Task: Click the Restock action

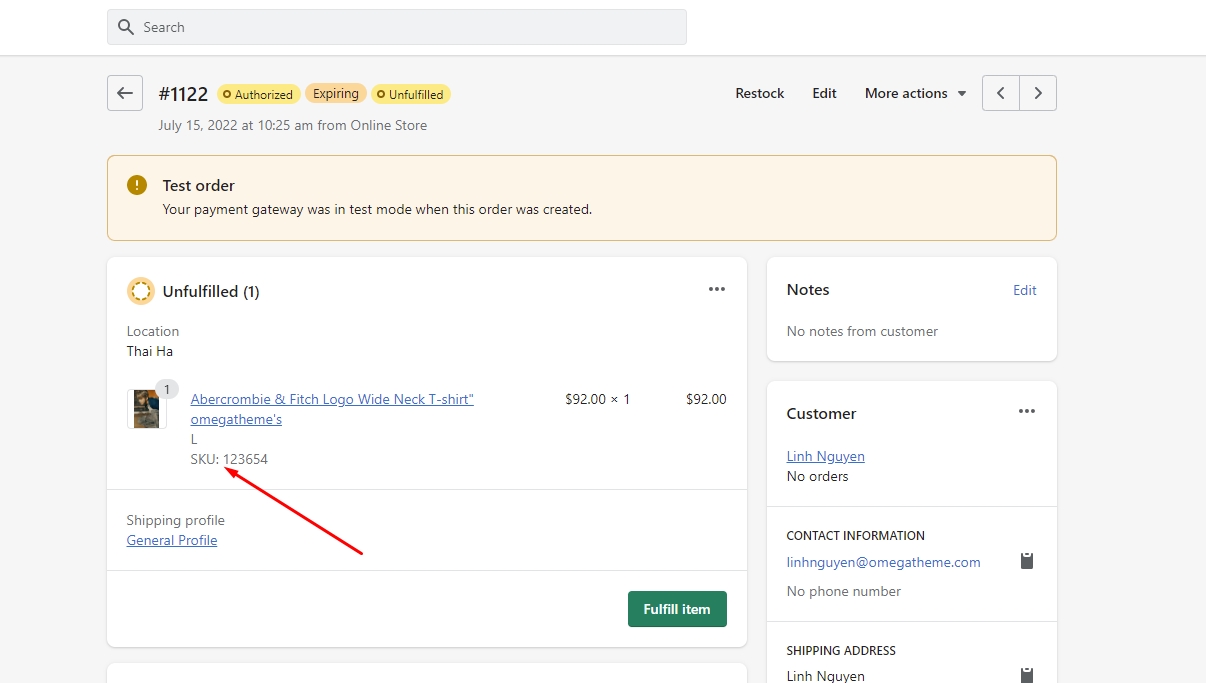Action: (x=759, y=93)
